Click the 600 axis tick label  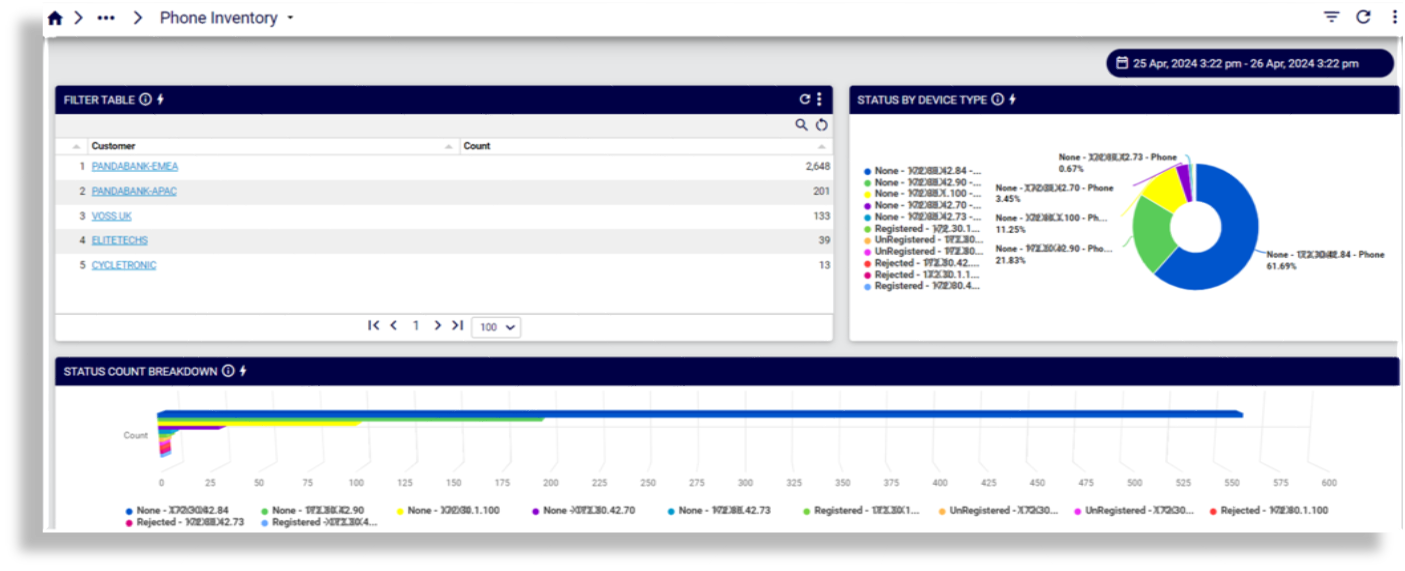(x=1329, y=482)
